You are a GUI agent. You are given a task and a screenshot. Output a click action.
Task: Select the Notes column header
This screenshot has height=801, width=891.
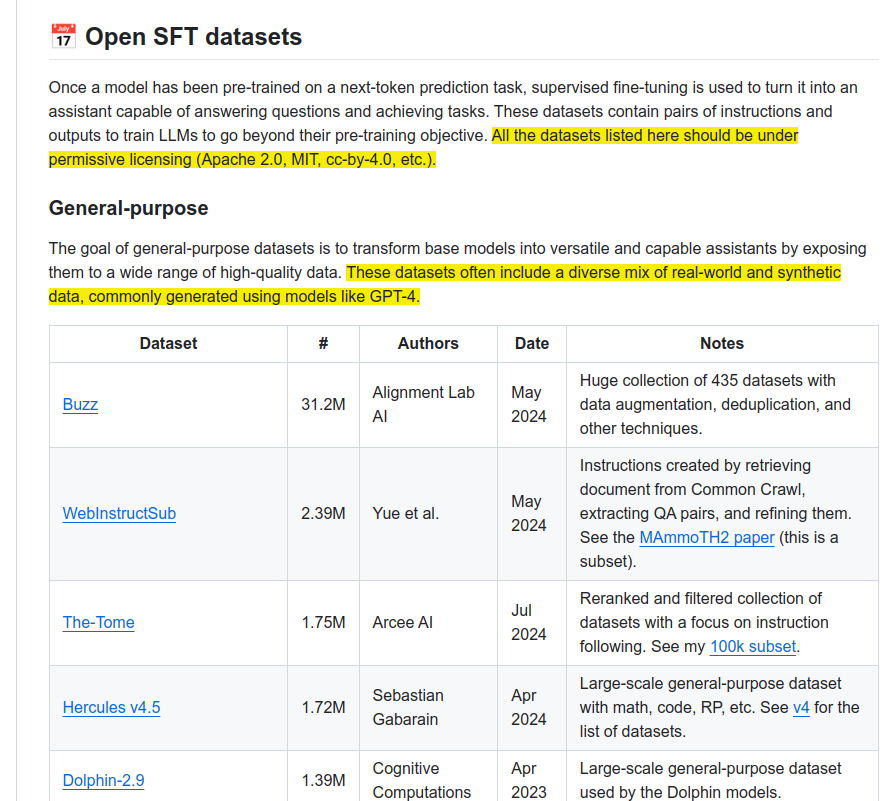pyautogui.click(x=721, y=343)
